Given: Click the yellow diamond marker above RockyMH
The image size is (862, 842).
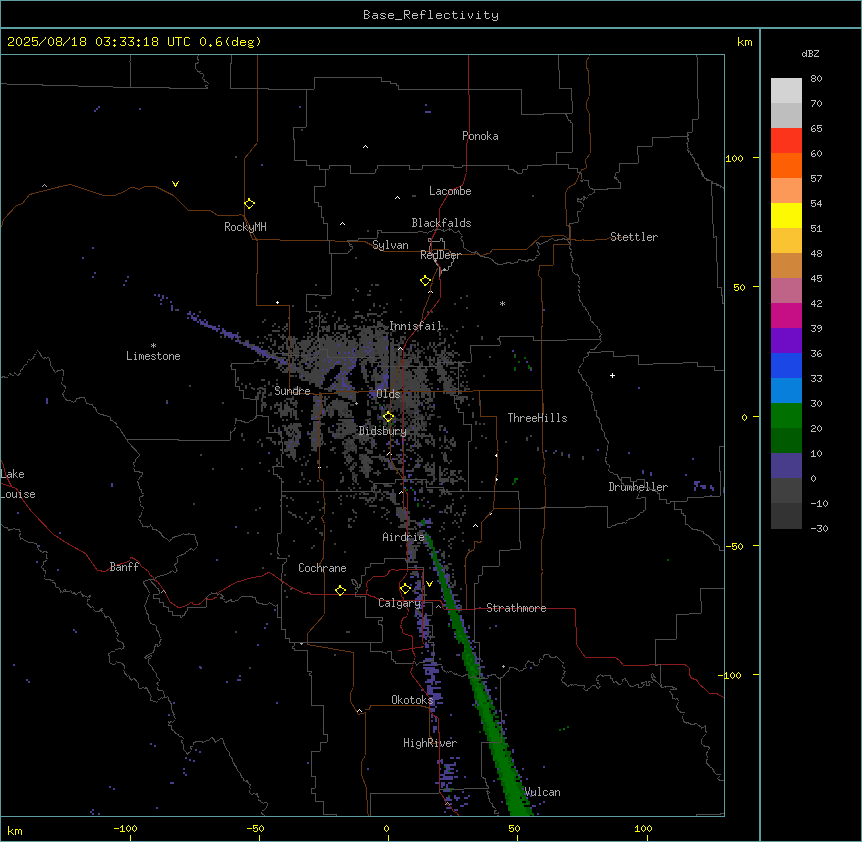Looking at the screenshot, I should (249, 203).
